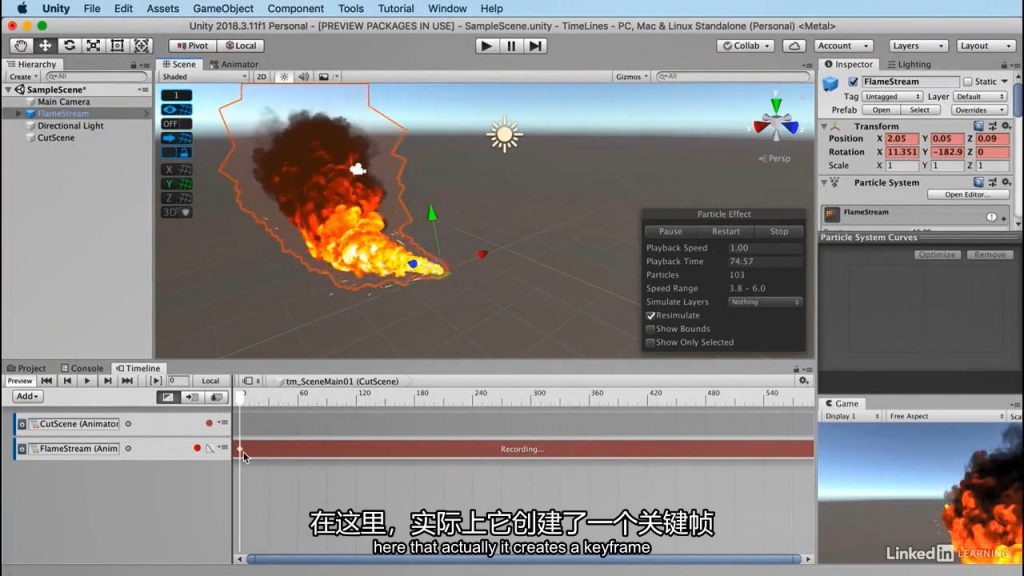Select the Hand tool in the toolbar
Viewport: 1024px width, 576px height.
tap(21, 46)
